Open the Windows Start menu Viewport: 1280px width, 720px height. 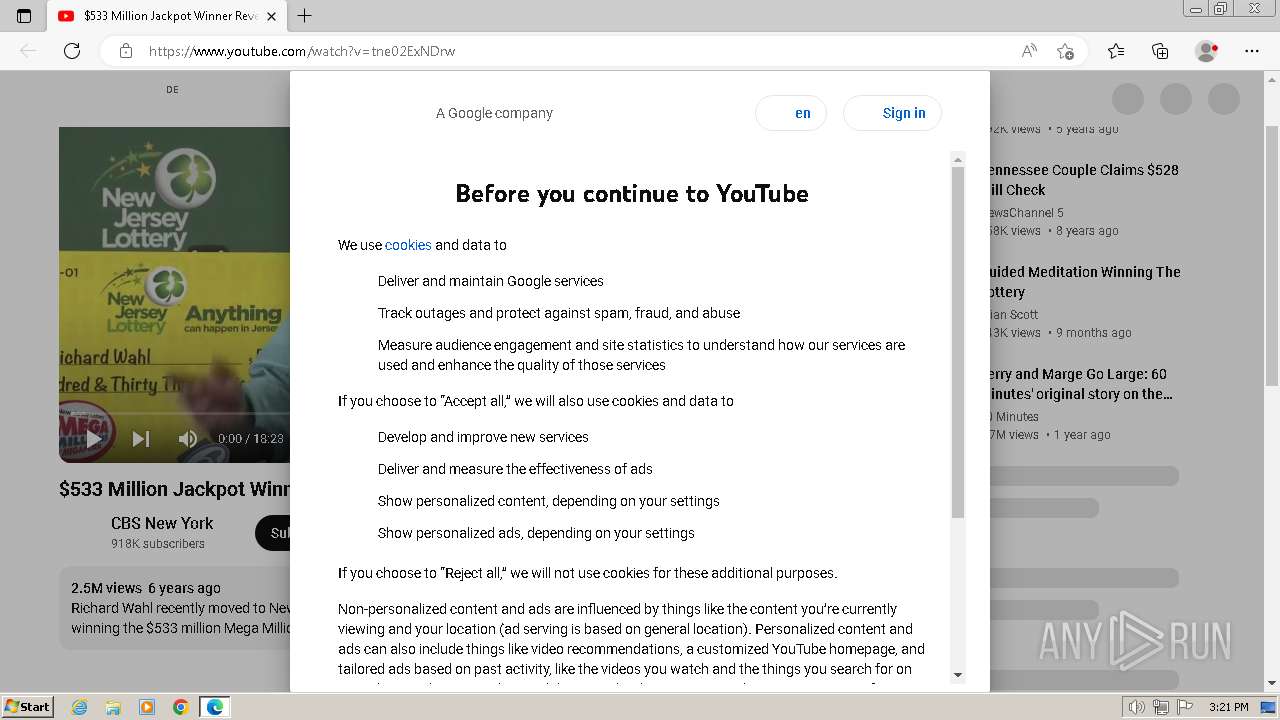coord(27,706)
